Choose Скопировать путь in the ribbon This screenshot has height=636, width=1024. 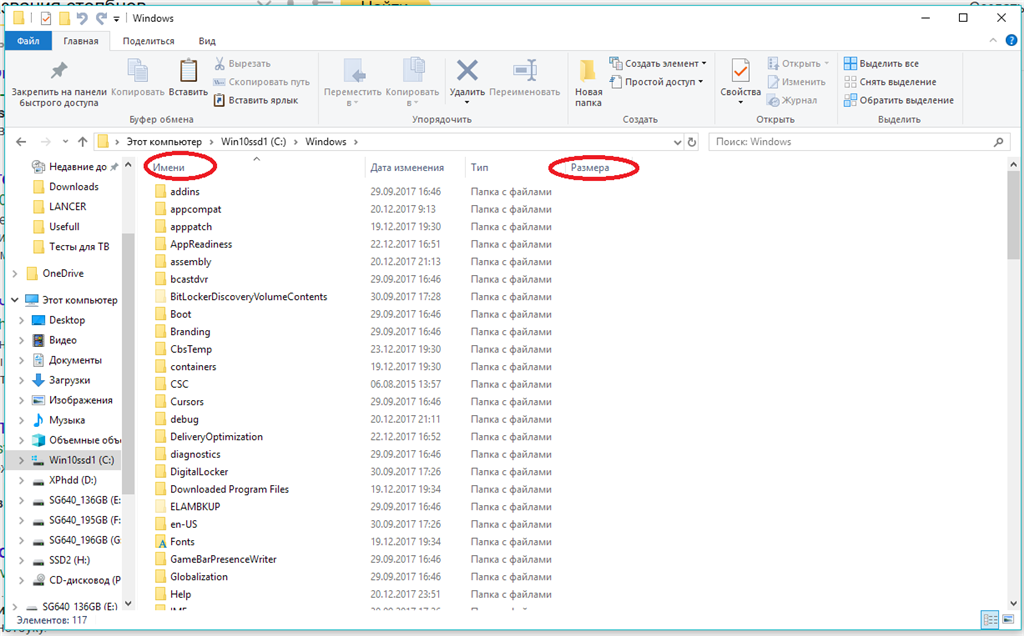pyautogui.click(x=261, y=82)
